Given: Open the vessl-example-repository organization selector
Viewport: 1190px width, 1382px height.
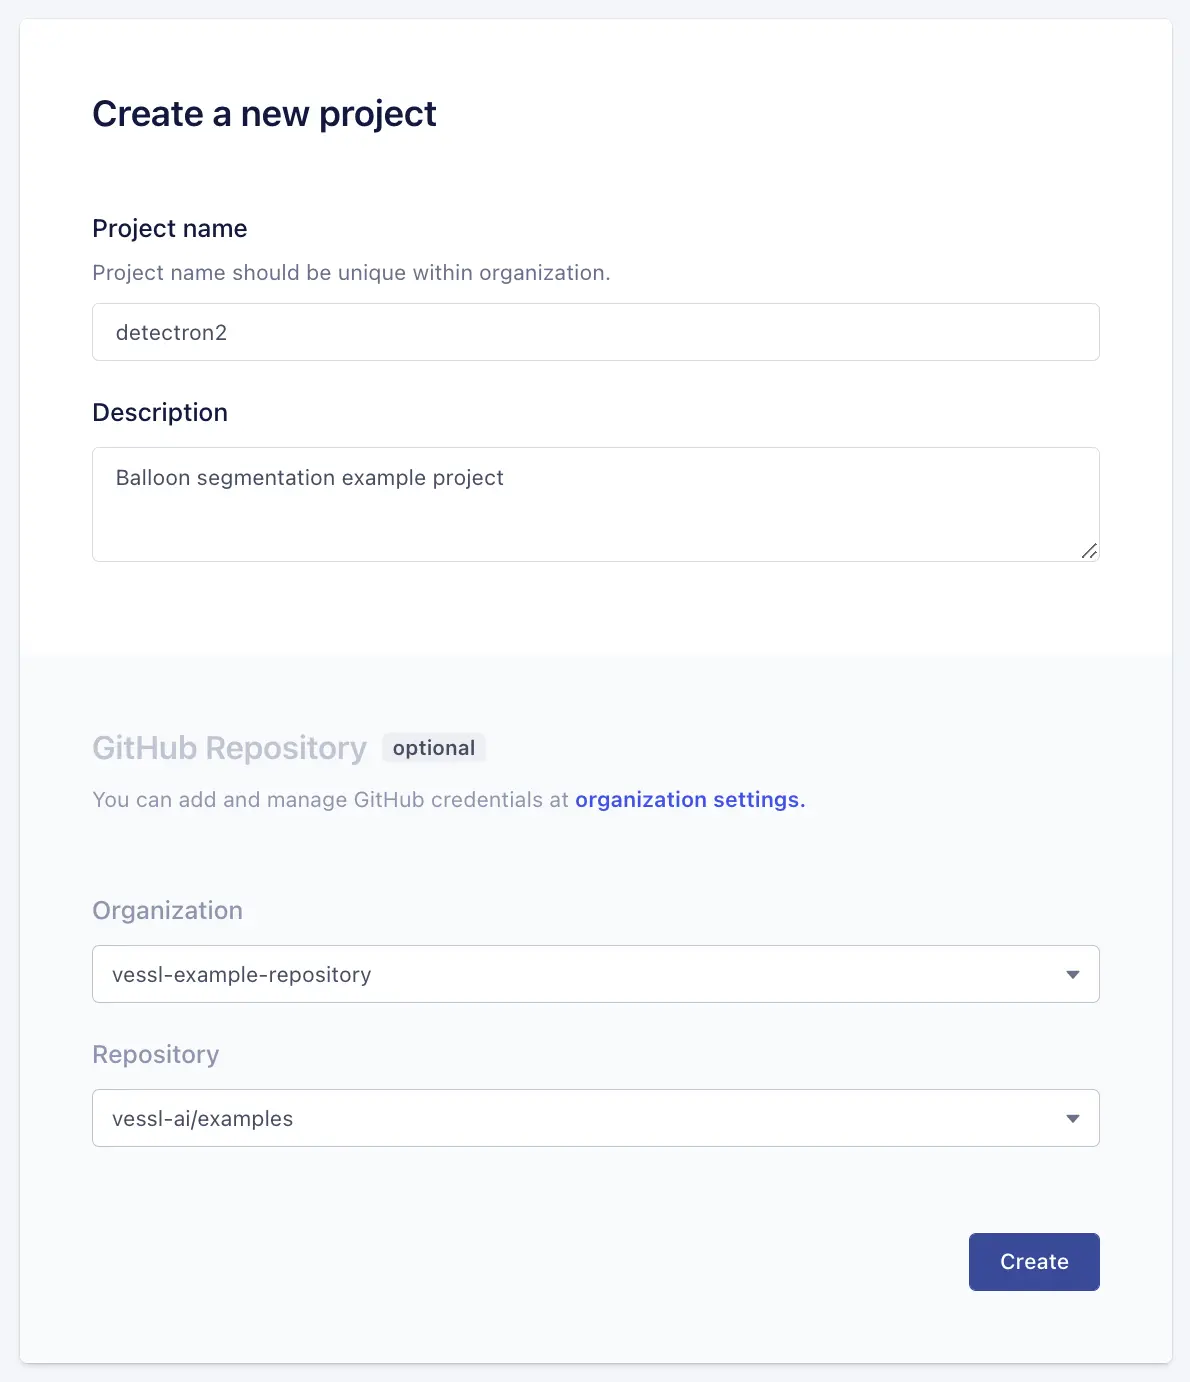Looking at the screenshot, I should [x=580, y=974].
